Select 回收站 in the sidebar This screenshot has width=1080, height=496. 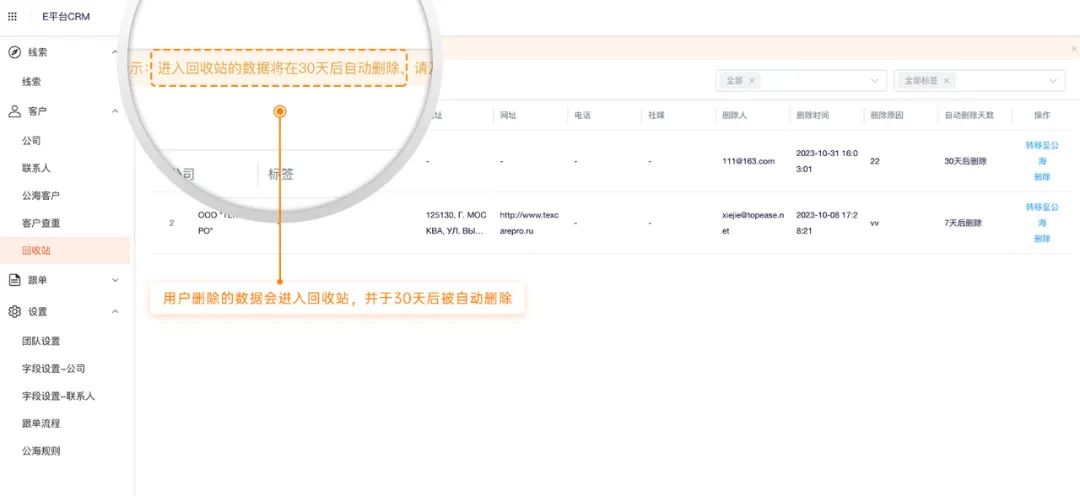coord(36,251)
